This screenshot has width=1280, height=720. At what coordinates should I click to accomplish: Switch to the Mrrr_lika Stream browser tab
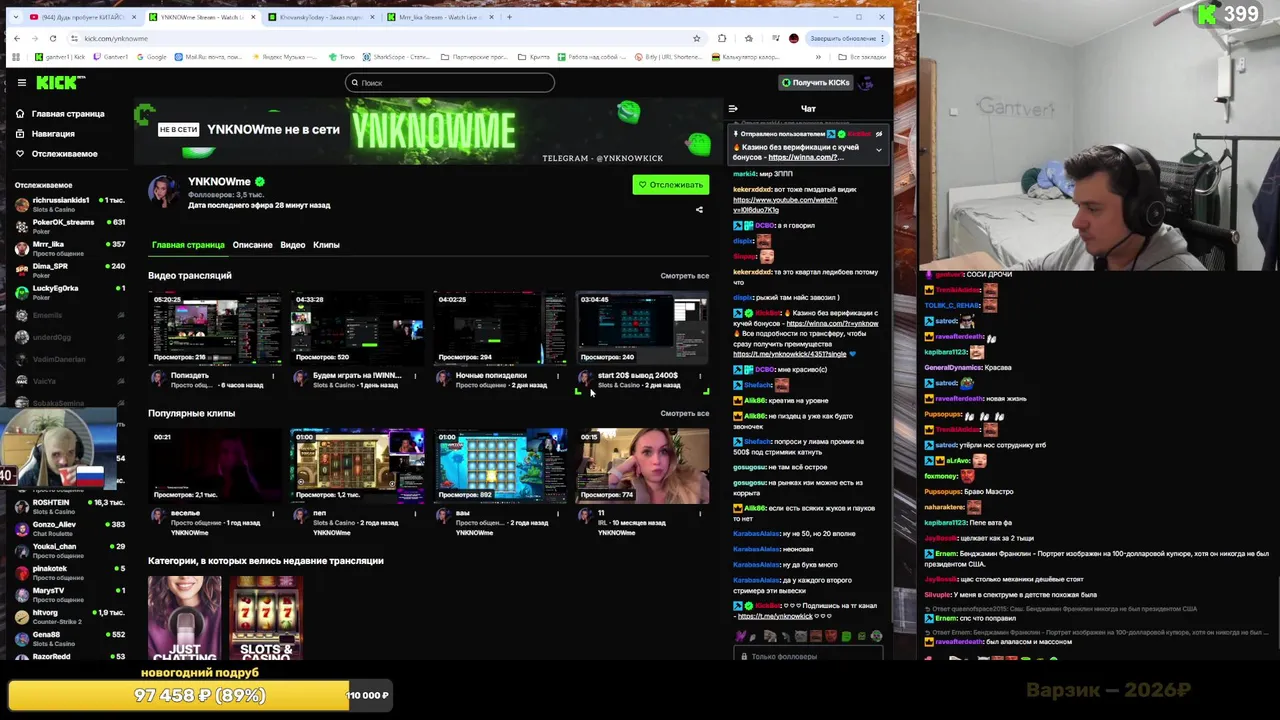[x=438, y=17]
